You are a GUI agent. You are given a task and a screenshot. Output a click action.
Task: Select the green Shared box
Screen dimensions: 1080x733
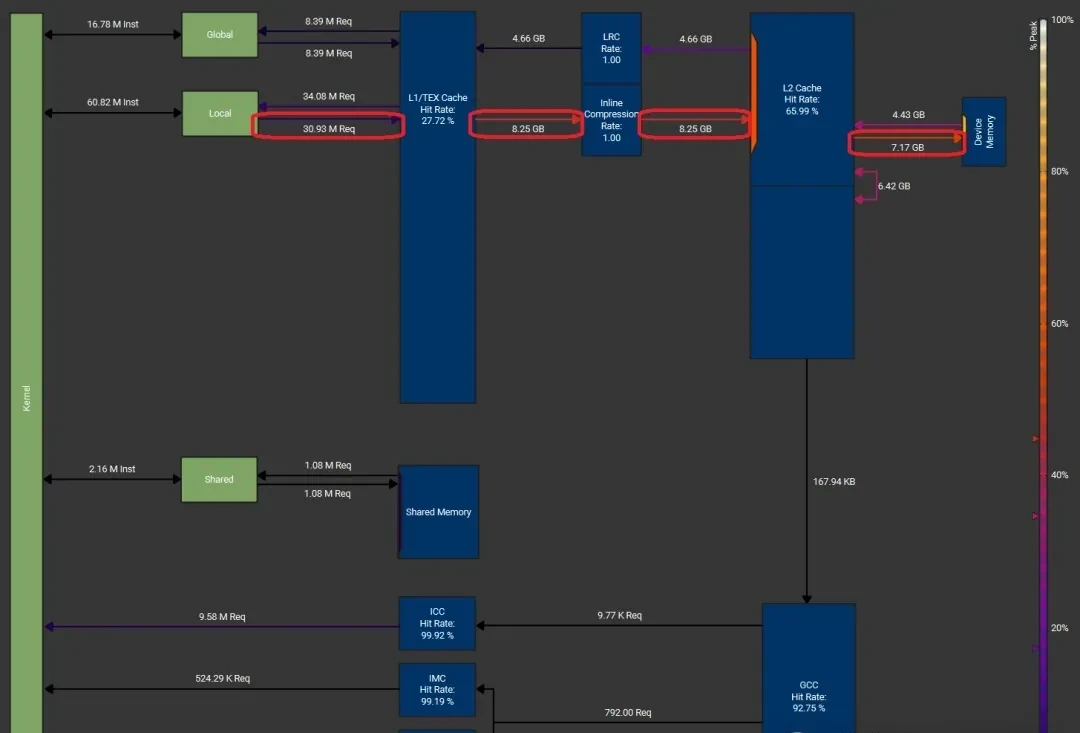coord(219,479)
